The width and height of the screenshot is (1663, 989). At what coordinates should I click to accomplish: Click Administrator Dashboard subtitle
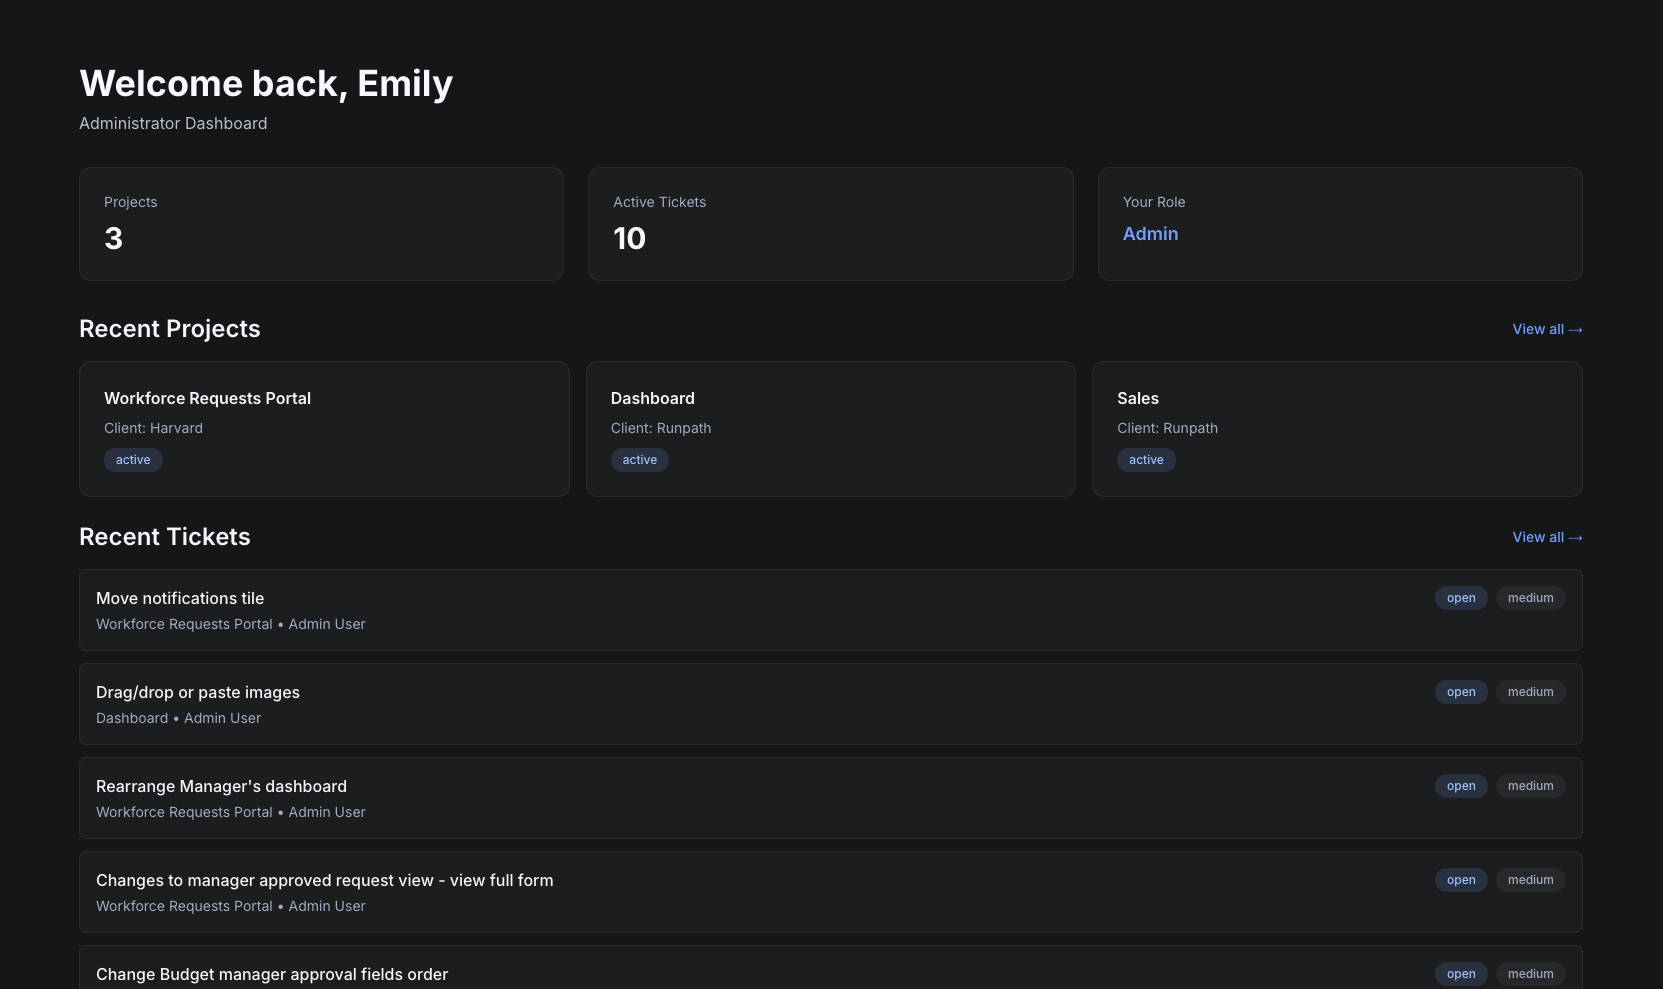tap(173, 123)
